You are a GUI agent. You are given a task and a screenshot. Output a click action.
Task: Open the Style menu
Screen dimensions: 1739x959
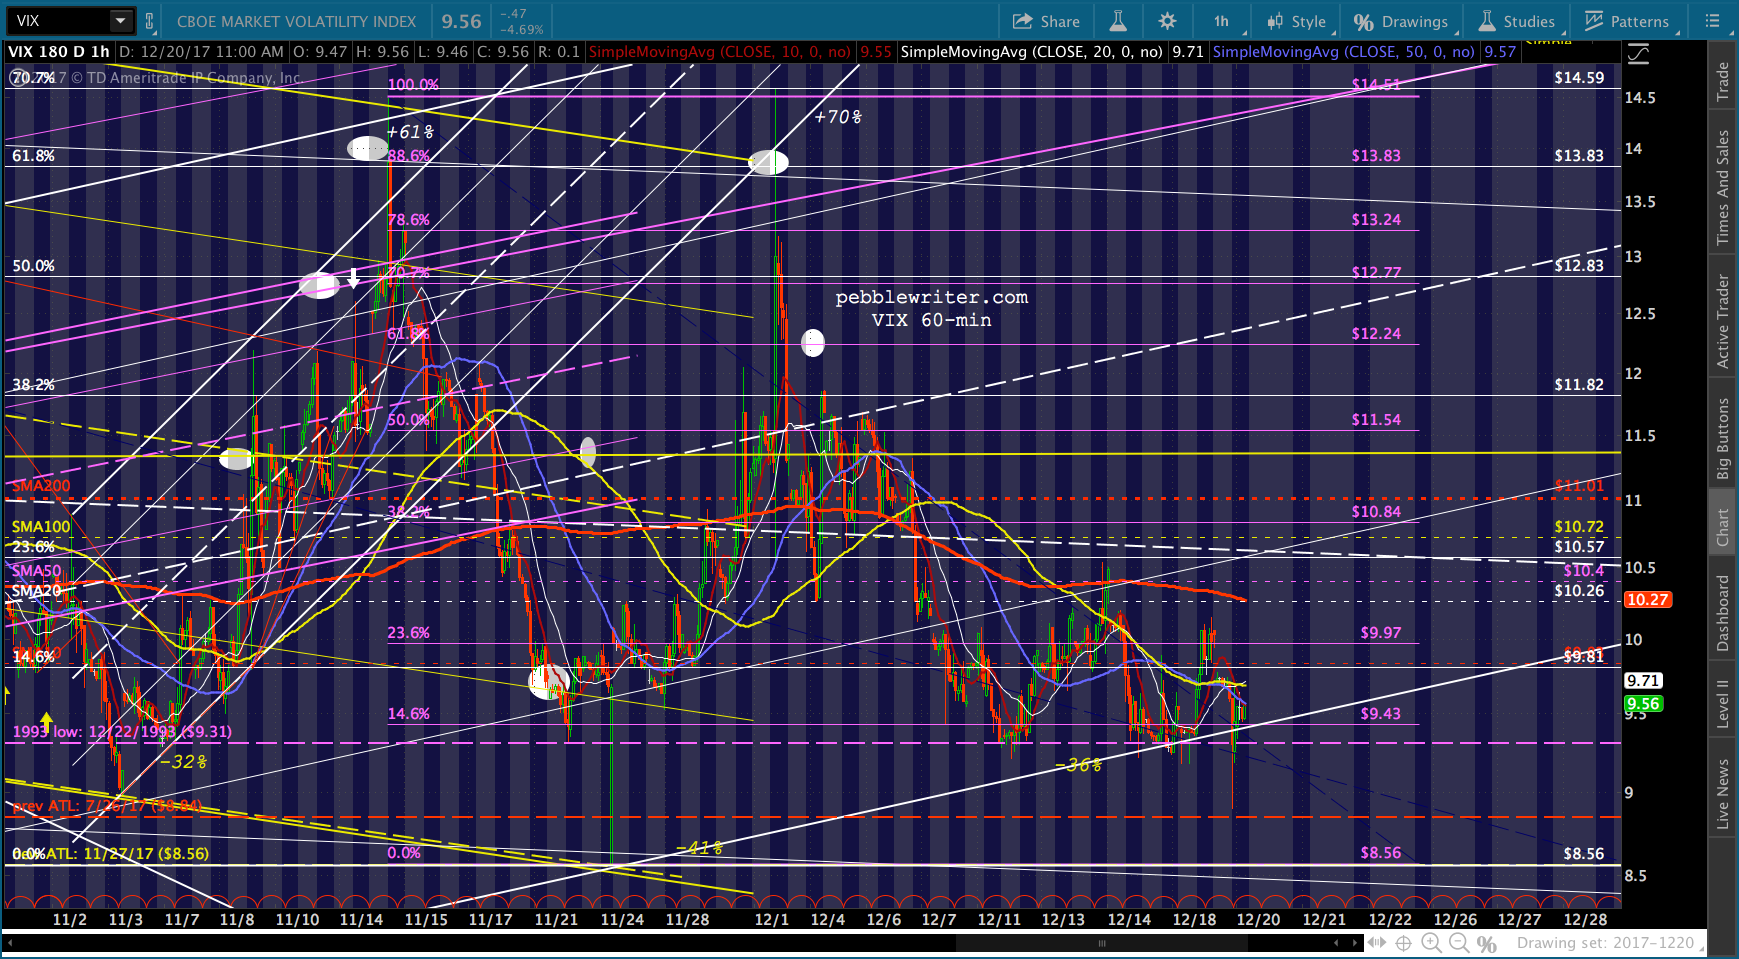click(x=1296, y=21)
